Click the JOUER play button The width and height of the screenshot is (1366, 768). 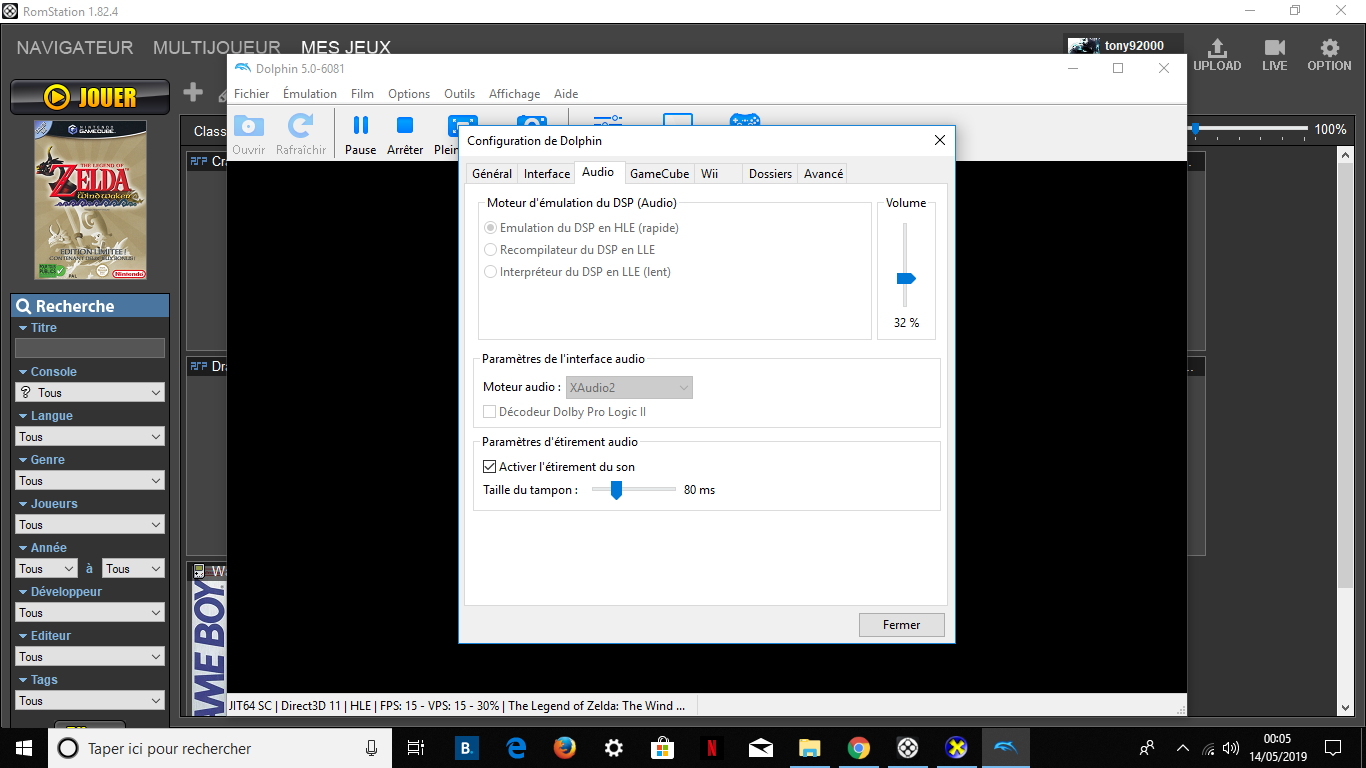tap(89, 97)
